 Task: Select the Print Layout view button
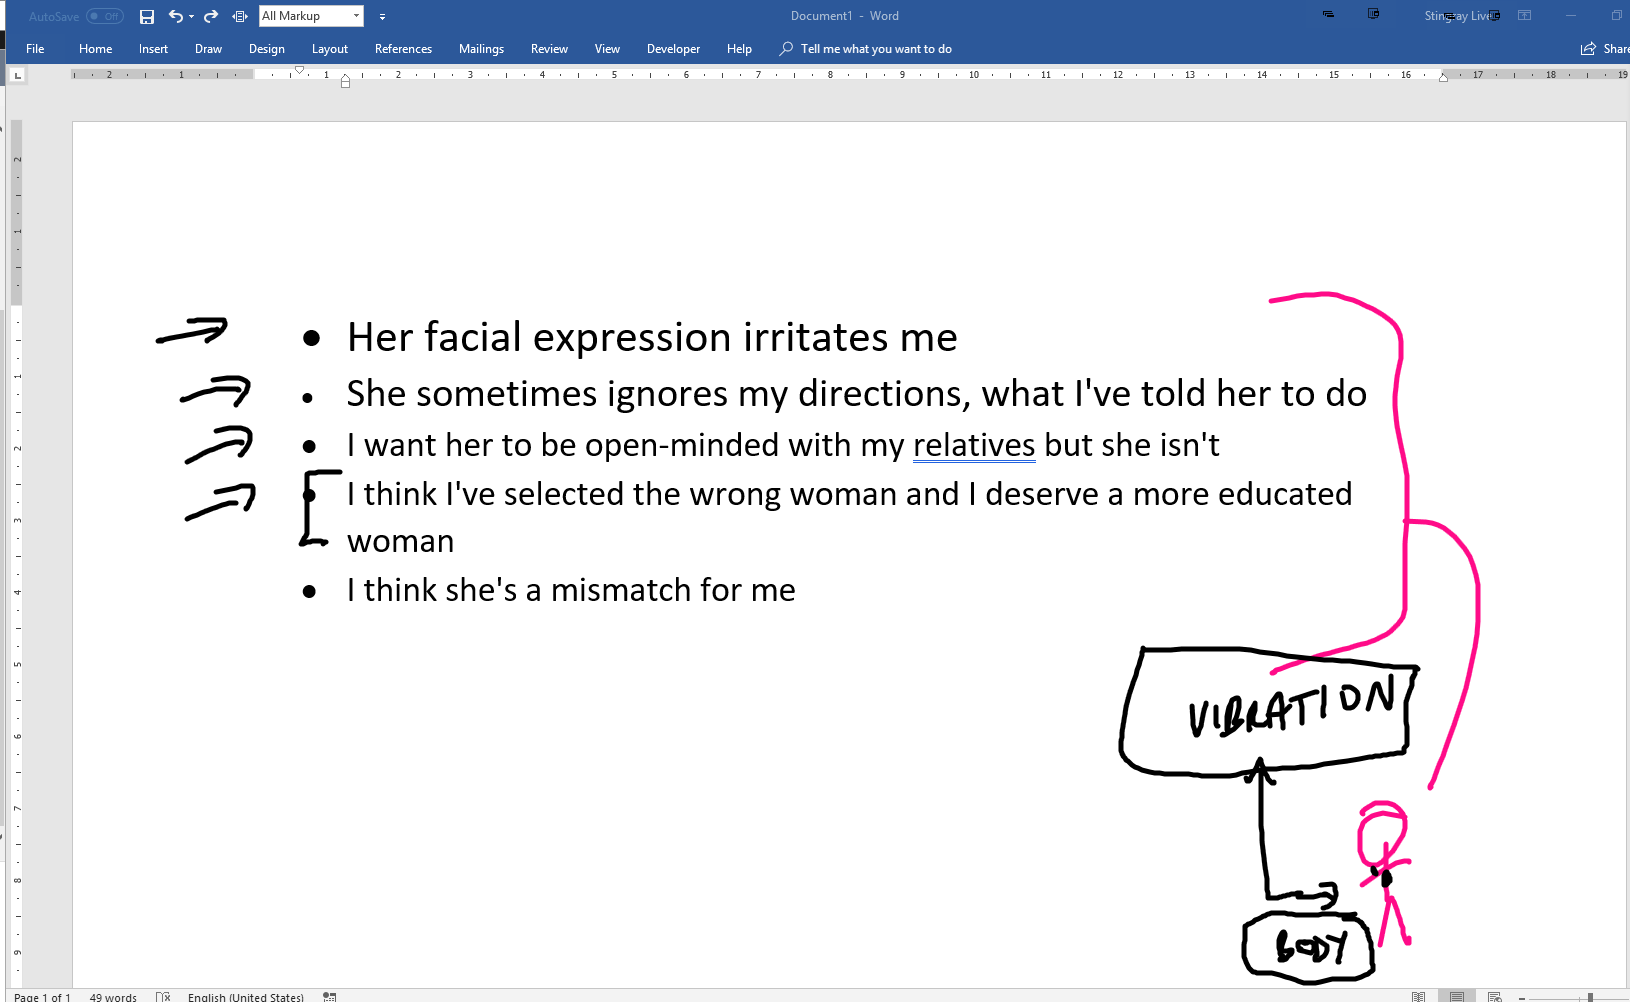point(1457,996)
